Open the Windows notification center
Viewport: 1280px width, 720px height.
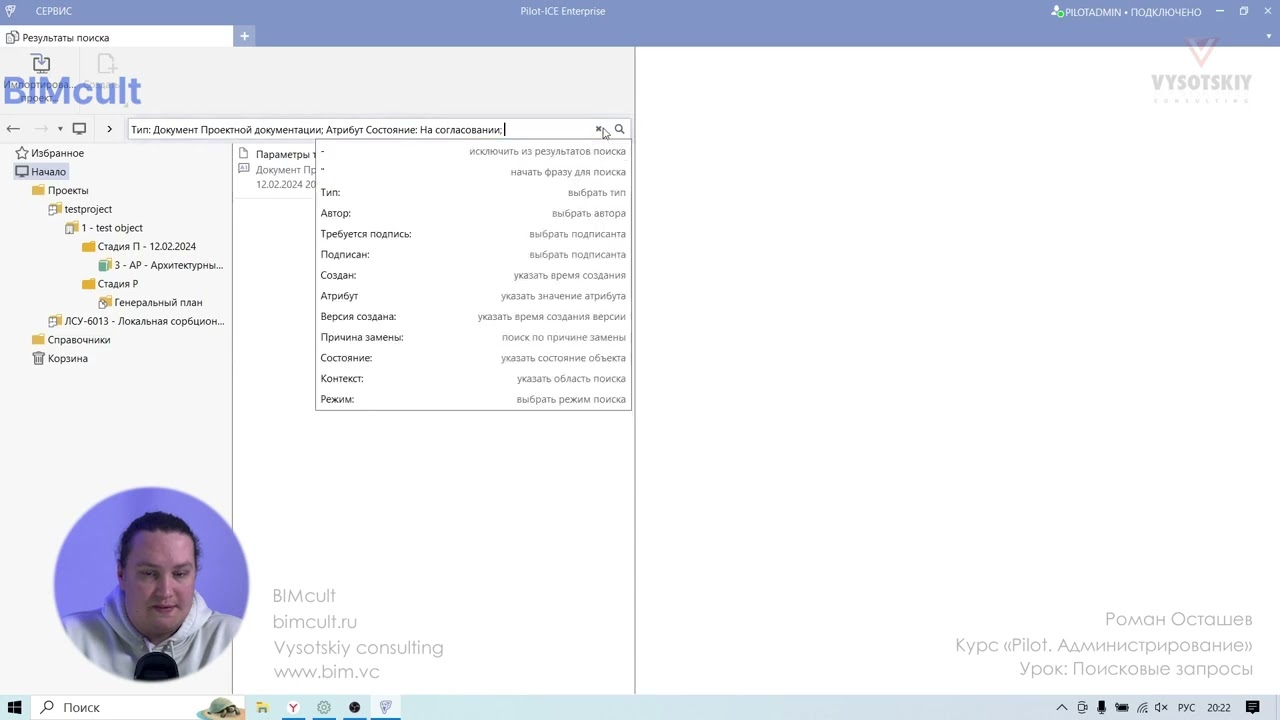coord(1253,707)
